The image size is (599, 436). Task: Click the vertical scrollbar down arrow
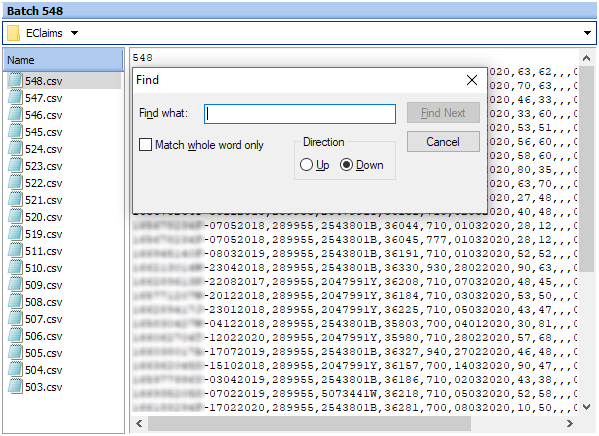pyautogui.click(x=586, y=407)
